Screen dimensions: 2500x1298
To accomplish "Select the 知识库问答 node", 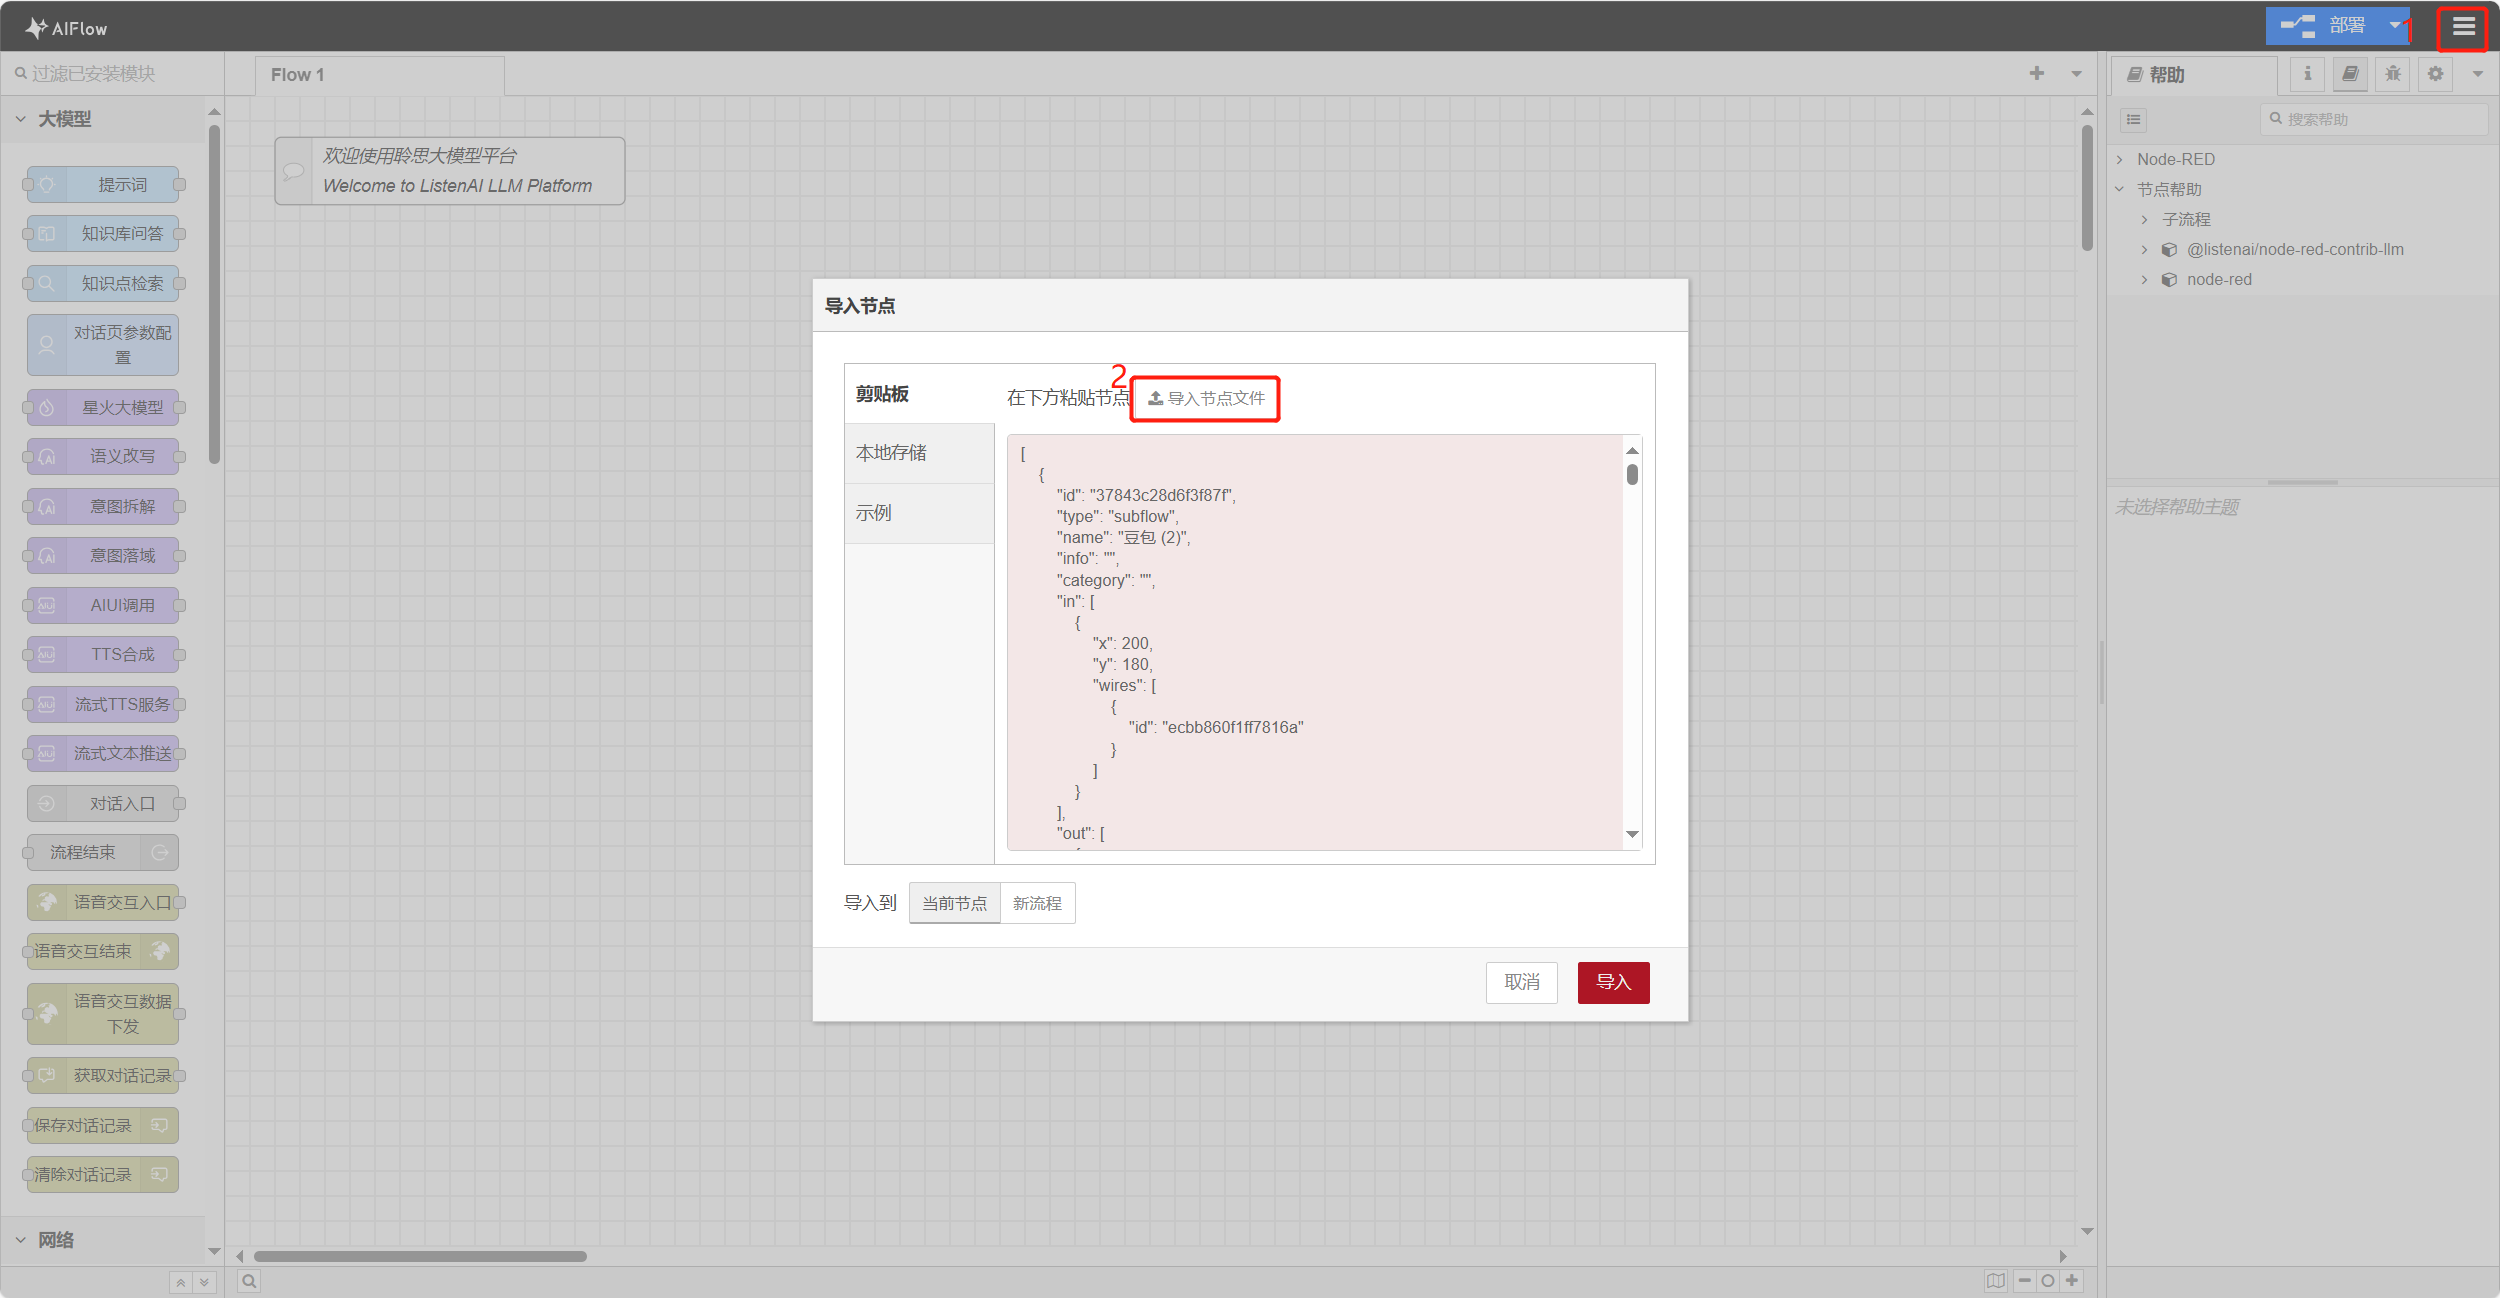I will click(x=103, y=234).
